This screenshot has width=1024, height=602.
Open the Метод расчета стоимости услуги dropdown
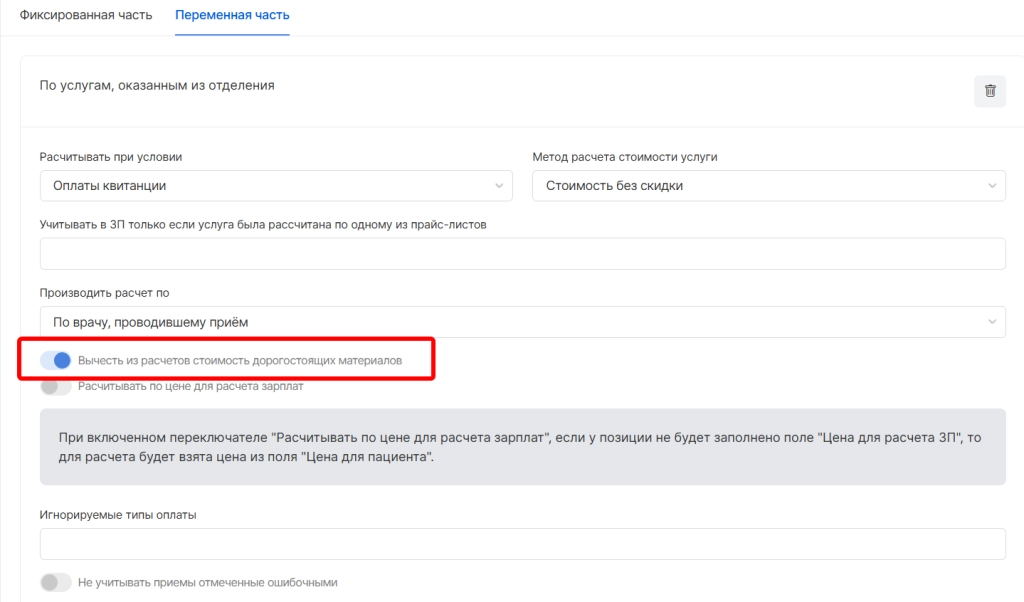(768, 186)
